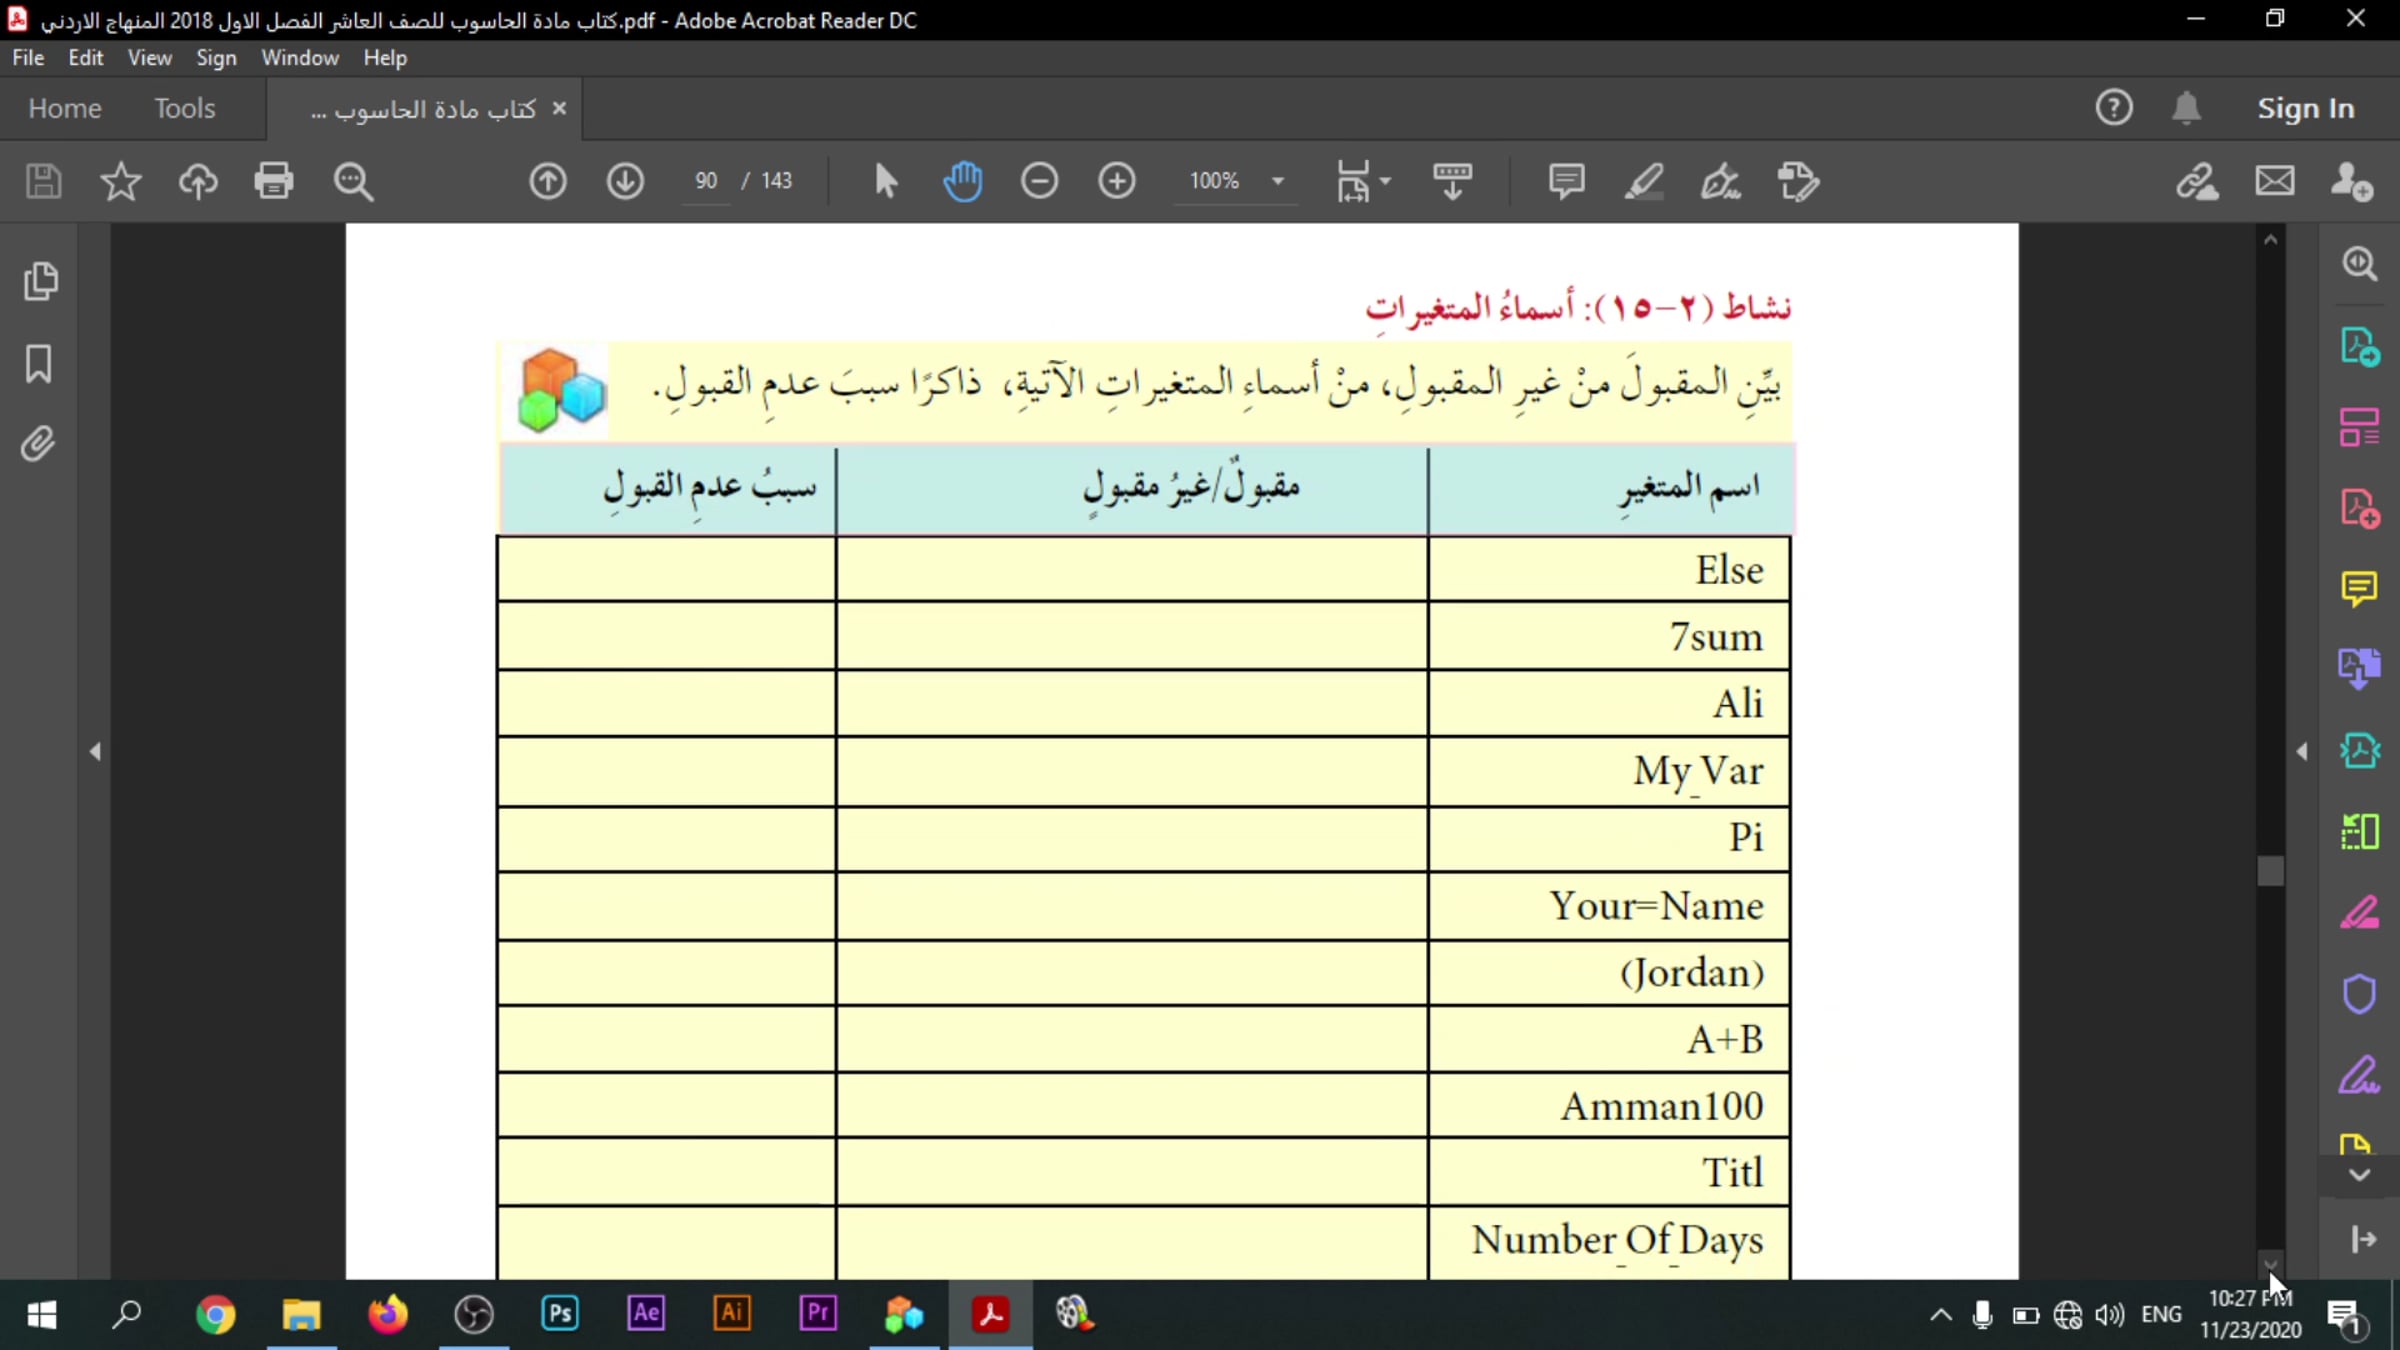This screenshot has width=2400, height=1350.
Task: Select the Hand pan tool
Action: 962,181
